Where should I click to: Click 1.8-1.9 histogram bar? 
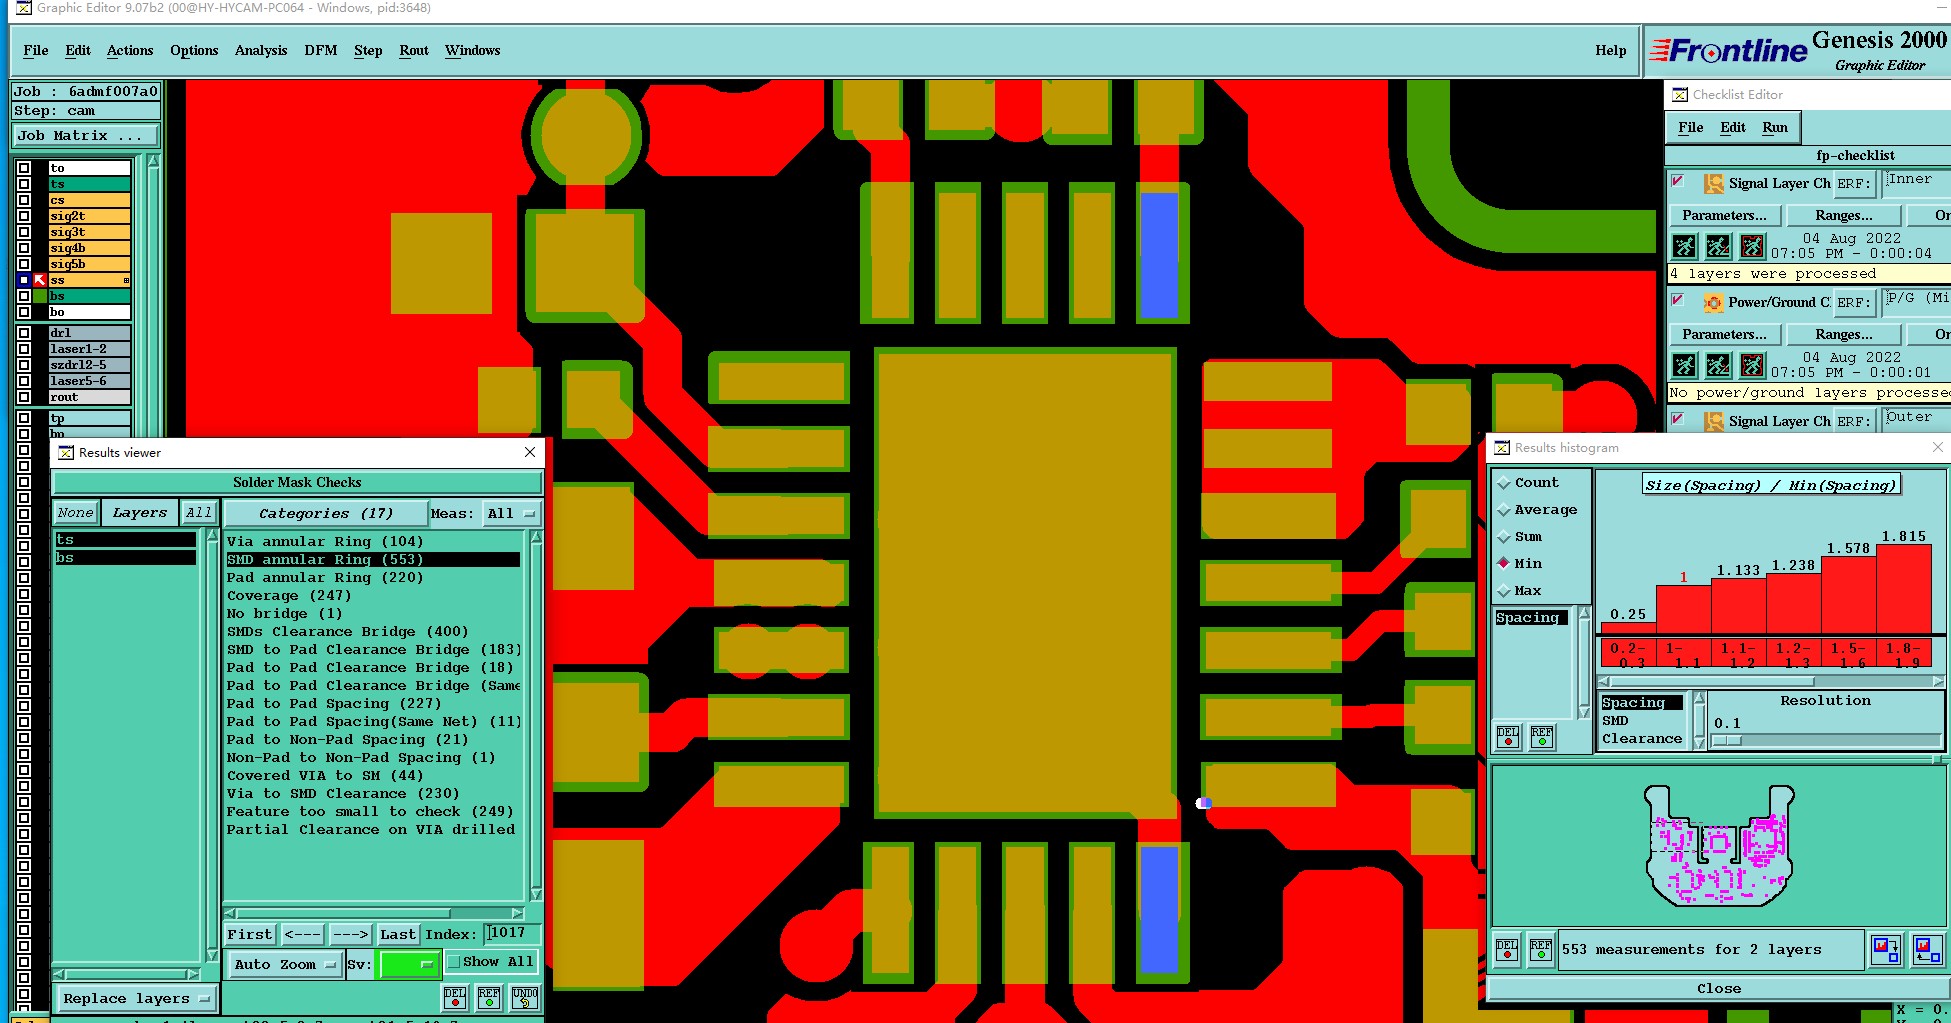[1903, 589]
